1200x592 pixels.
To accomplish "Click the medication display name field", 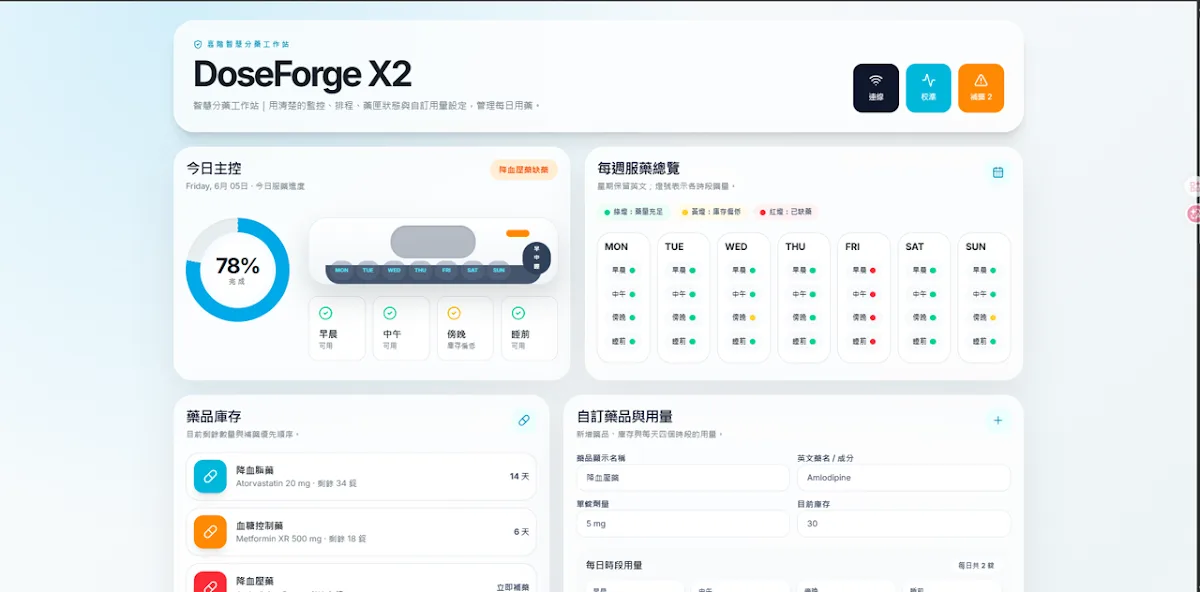I will tap(683, 478).
